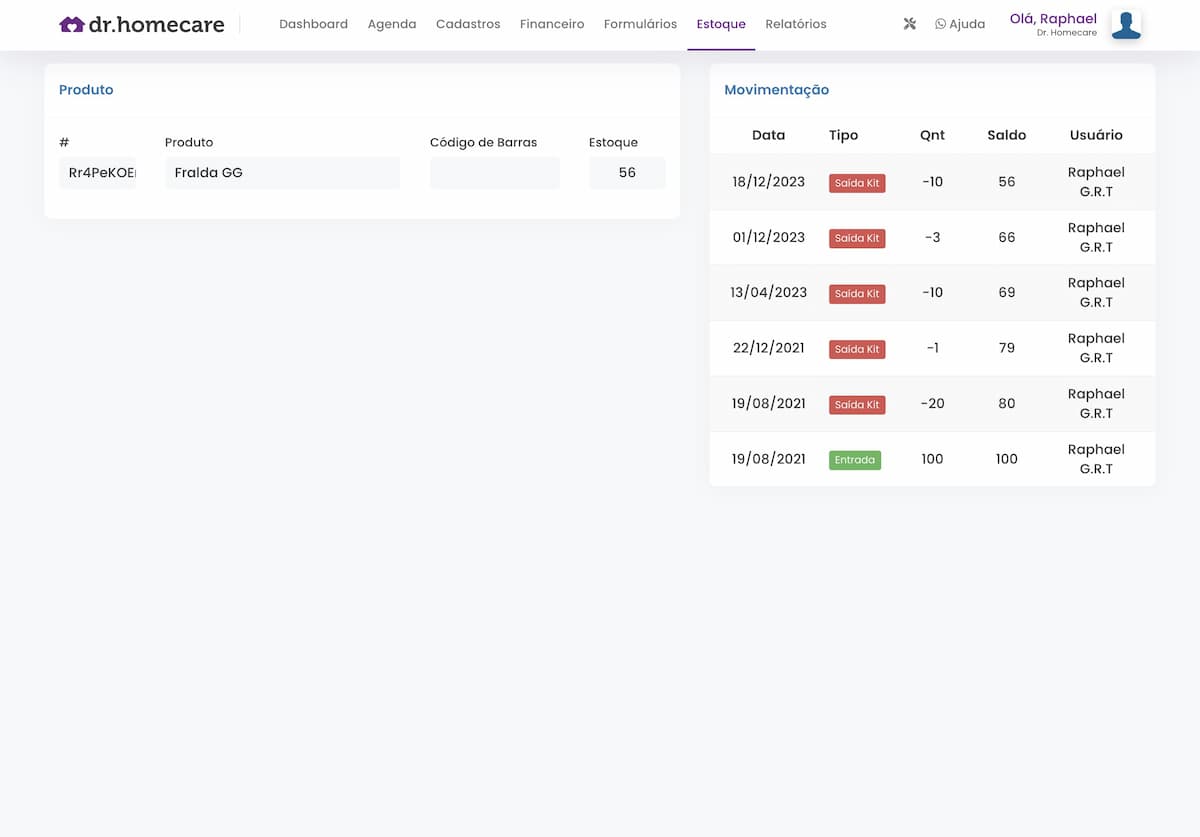The height and width of the screenshot is (837, 1200).
Task: Go to the Dashboard menu
Action: tap(313, 24)
